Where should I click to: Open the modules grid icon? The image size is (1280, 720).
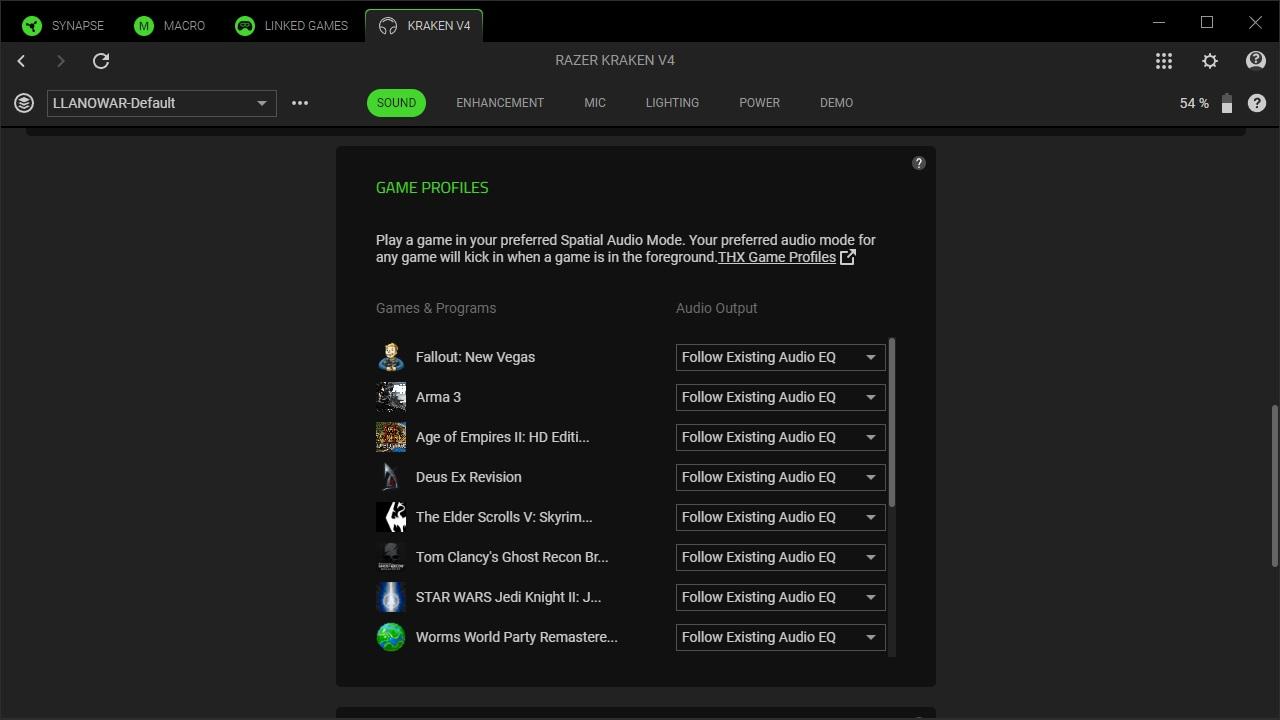[x=1164, y=61]
